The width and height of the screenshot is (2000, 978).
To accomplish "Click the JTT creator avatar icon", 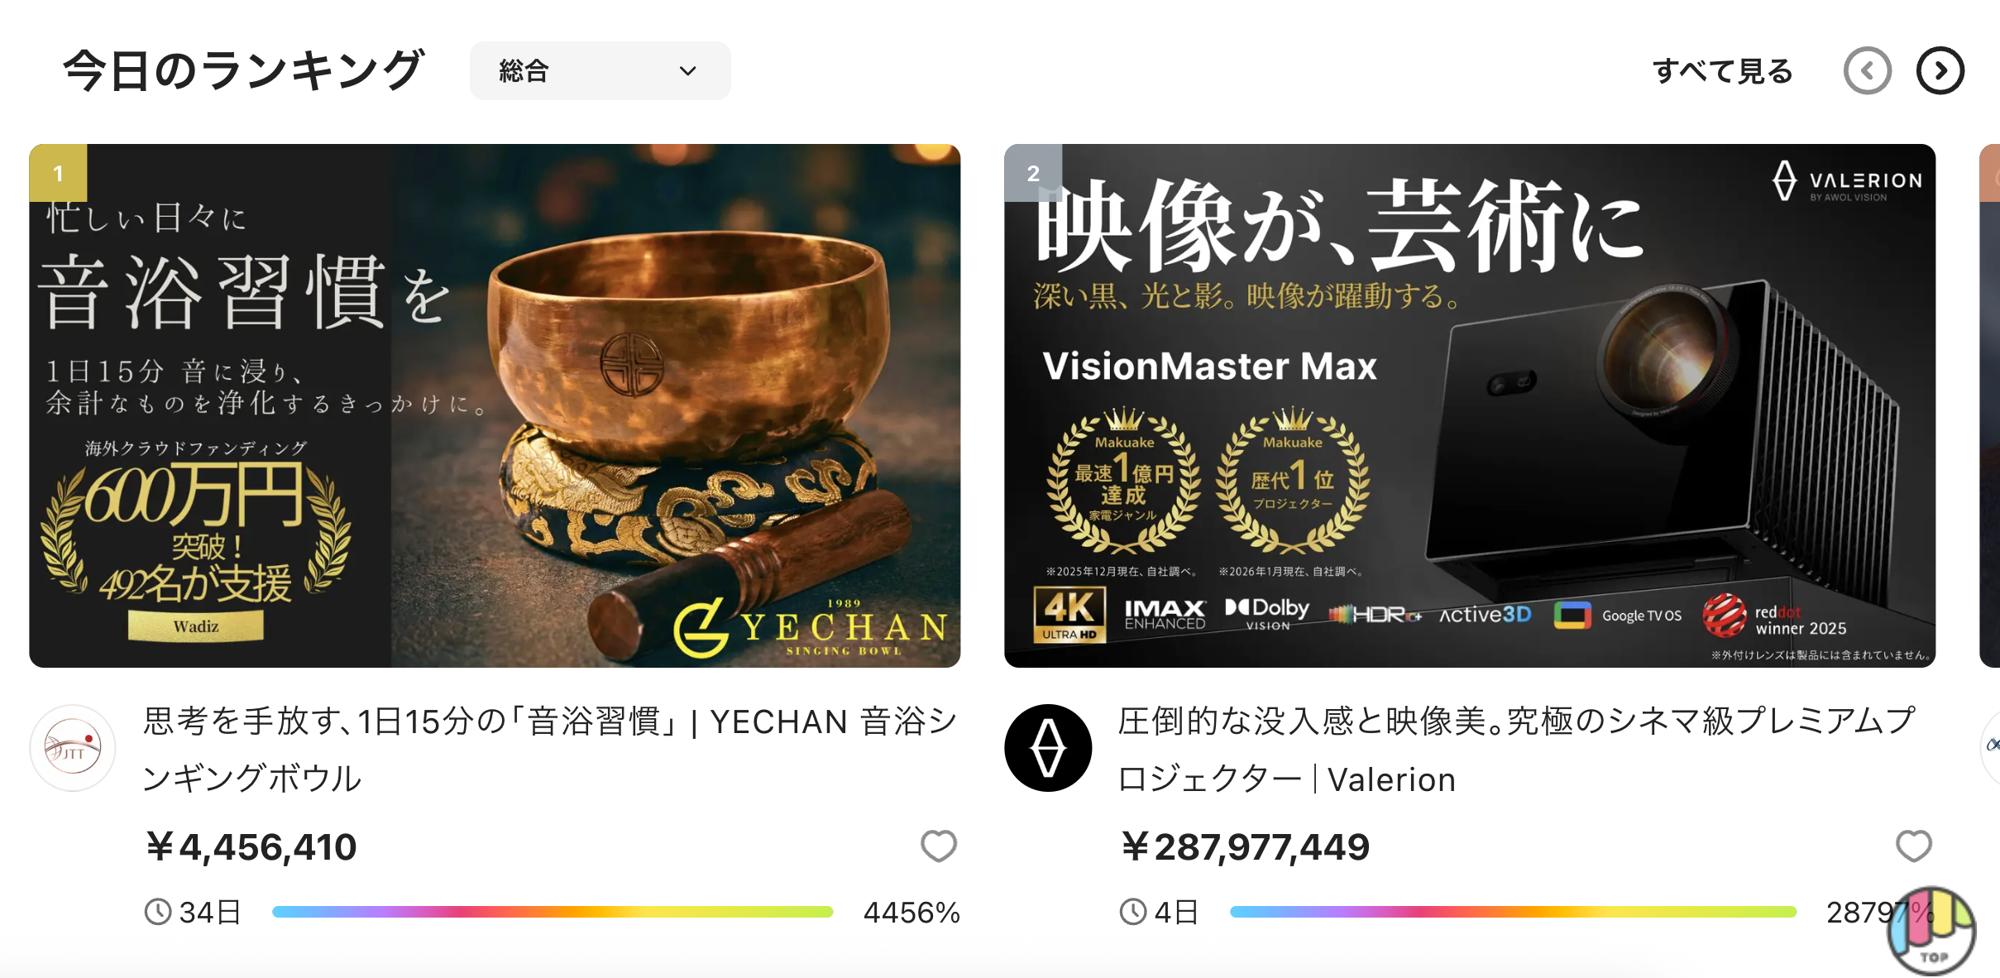I will tap(72, 748).
